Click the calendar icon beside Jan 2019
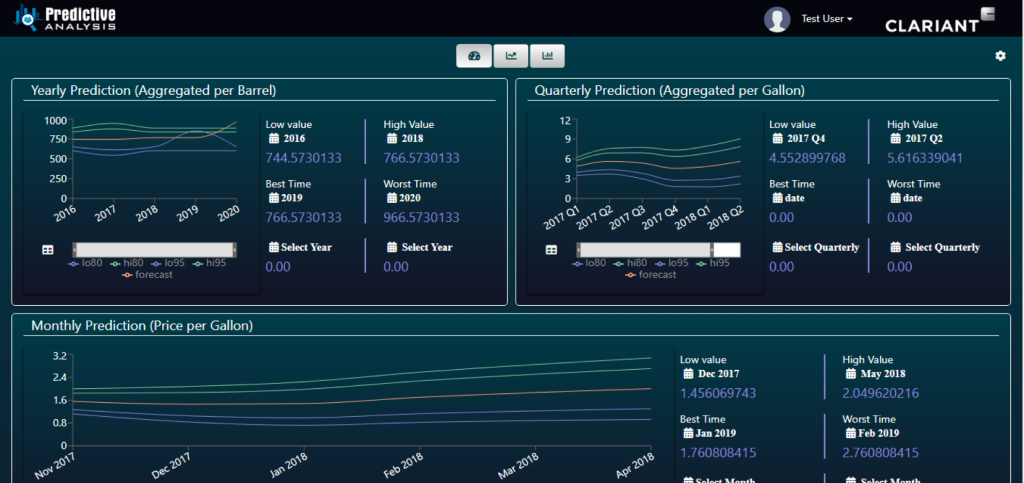 tap(688, 433)
